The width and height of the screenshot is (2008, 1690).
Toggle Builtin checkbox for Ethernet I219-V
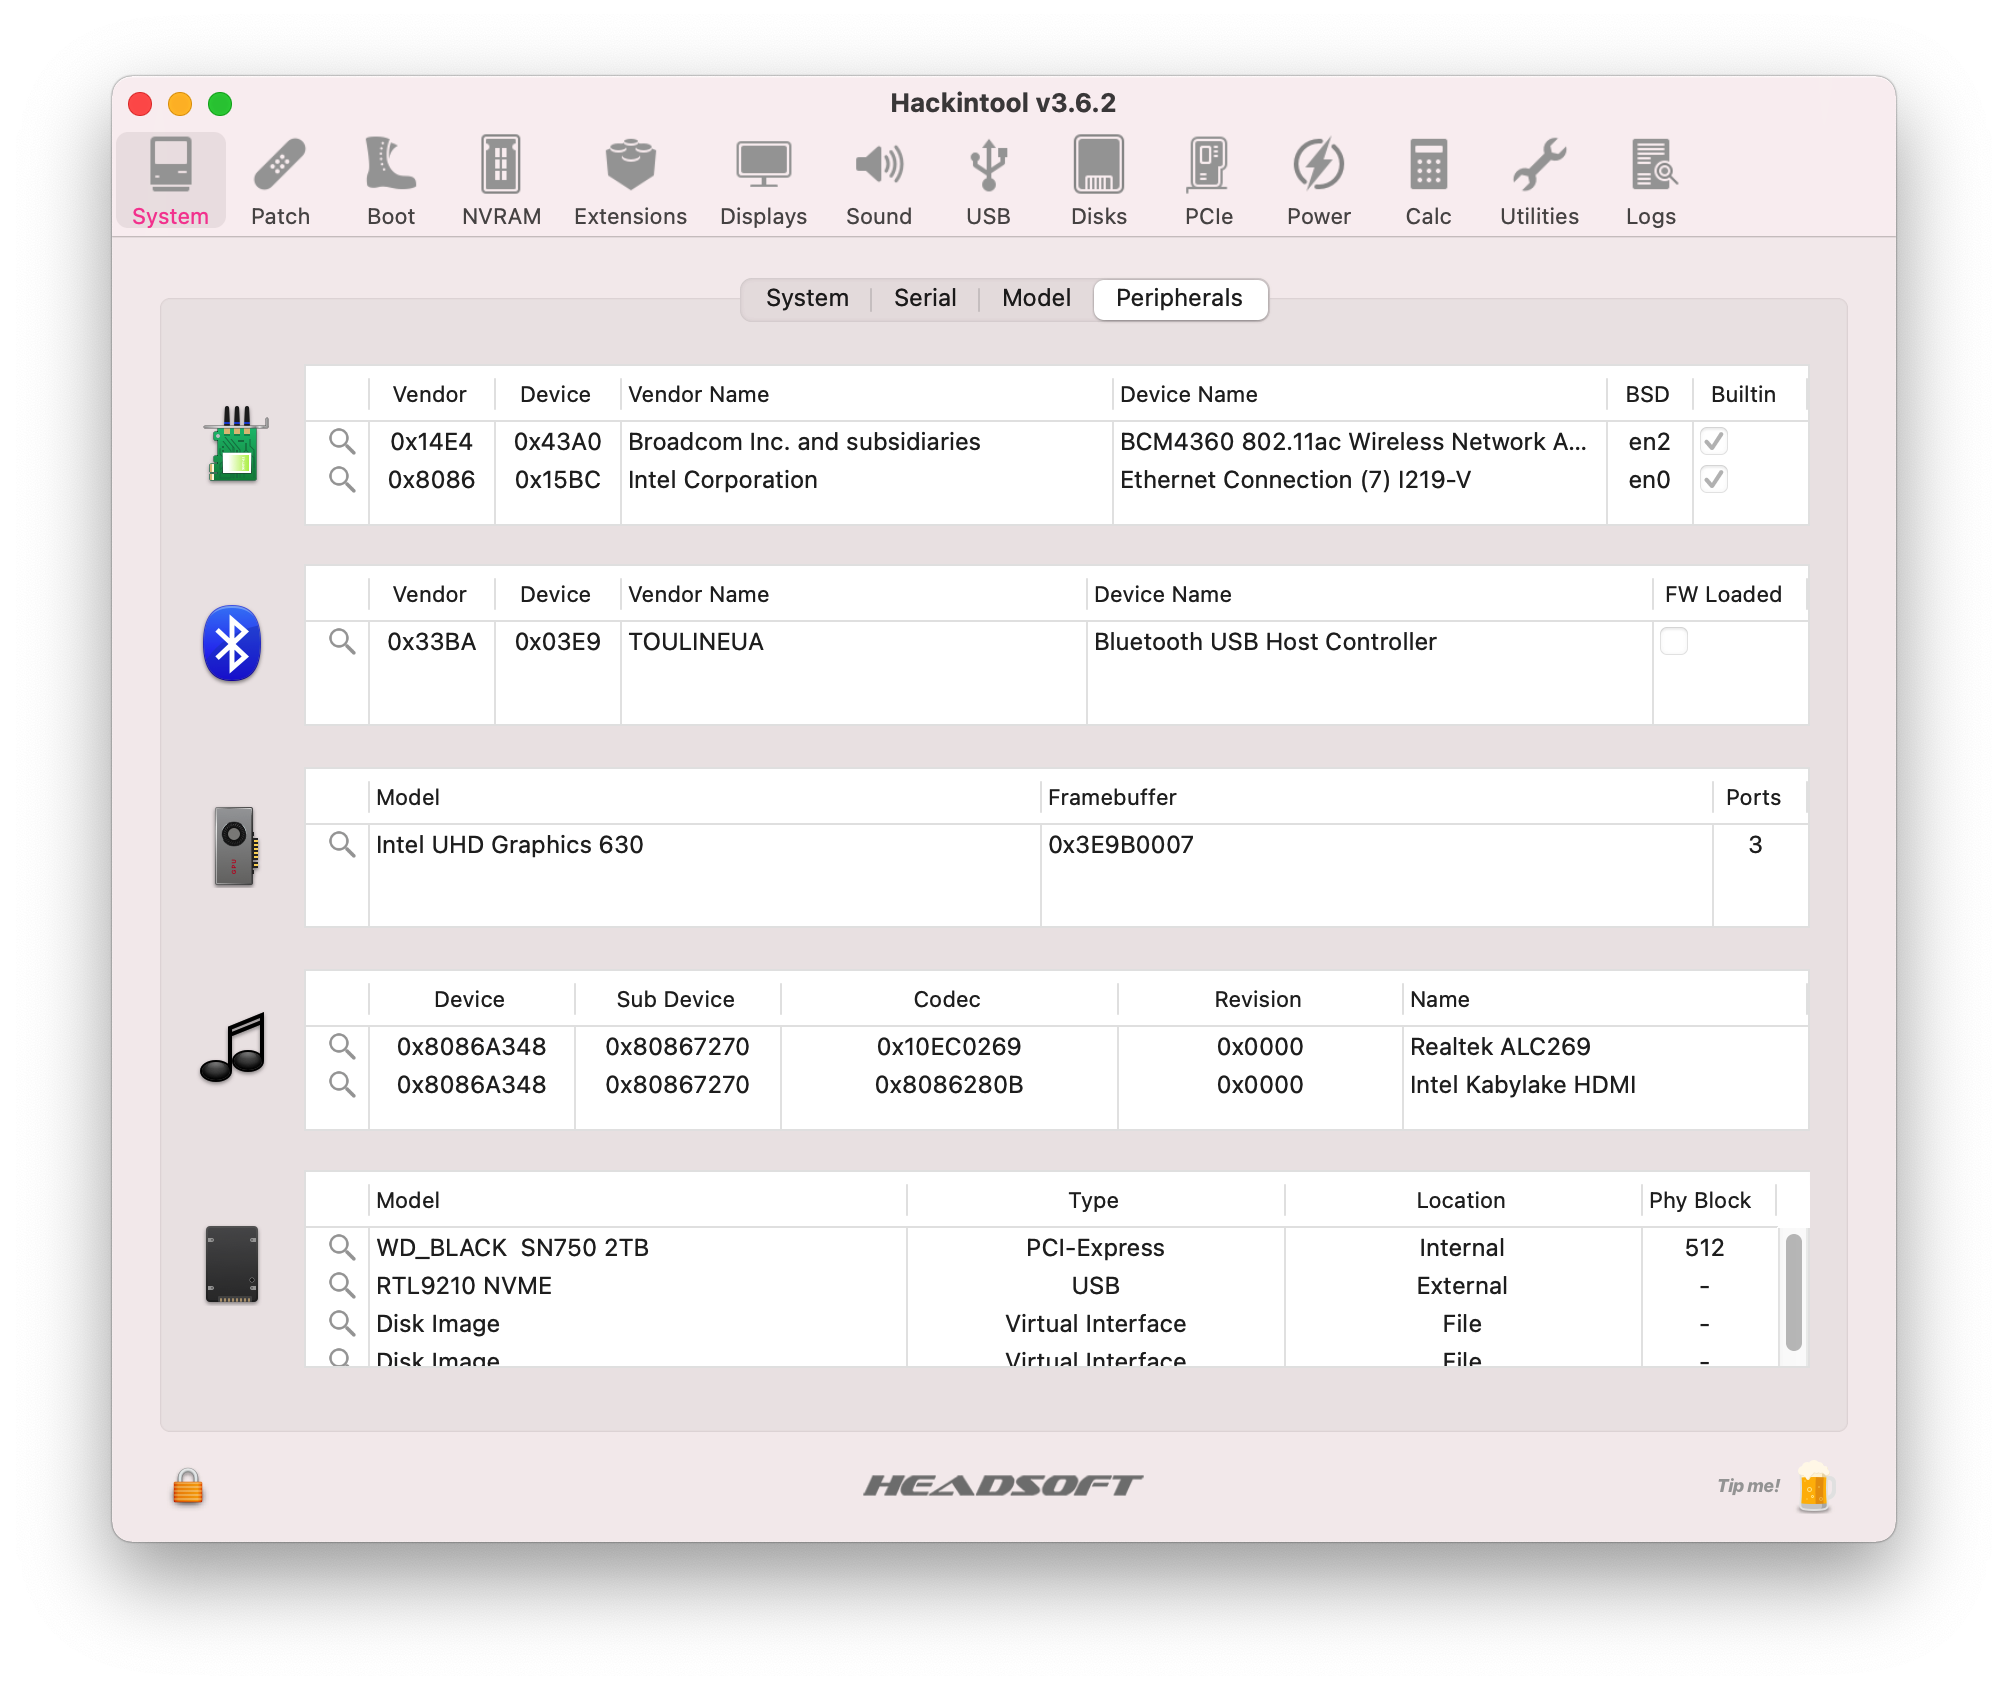(x=1714, y=479)
